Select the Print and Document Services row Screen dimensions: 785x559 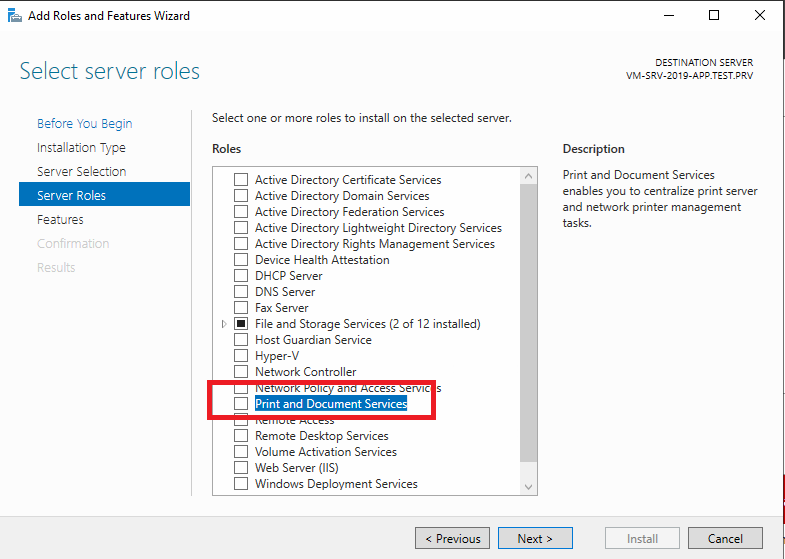point(331,404)
